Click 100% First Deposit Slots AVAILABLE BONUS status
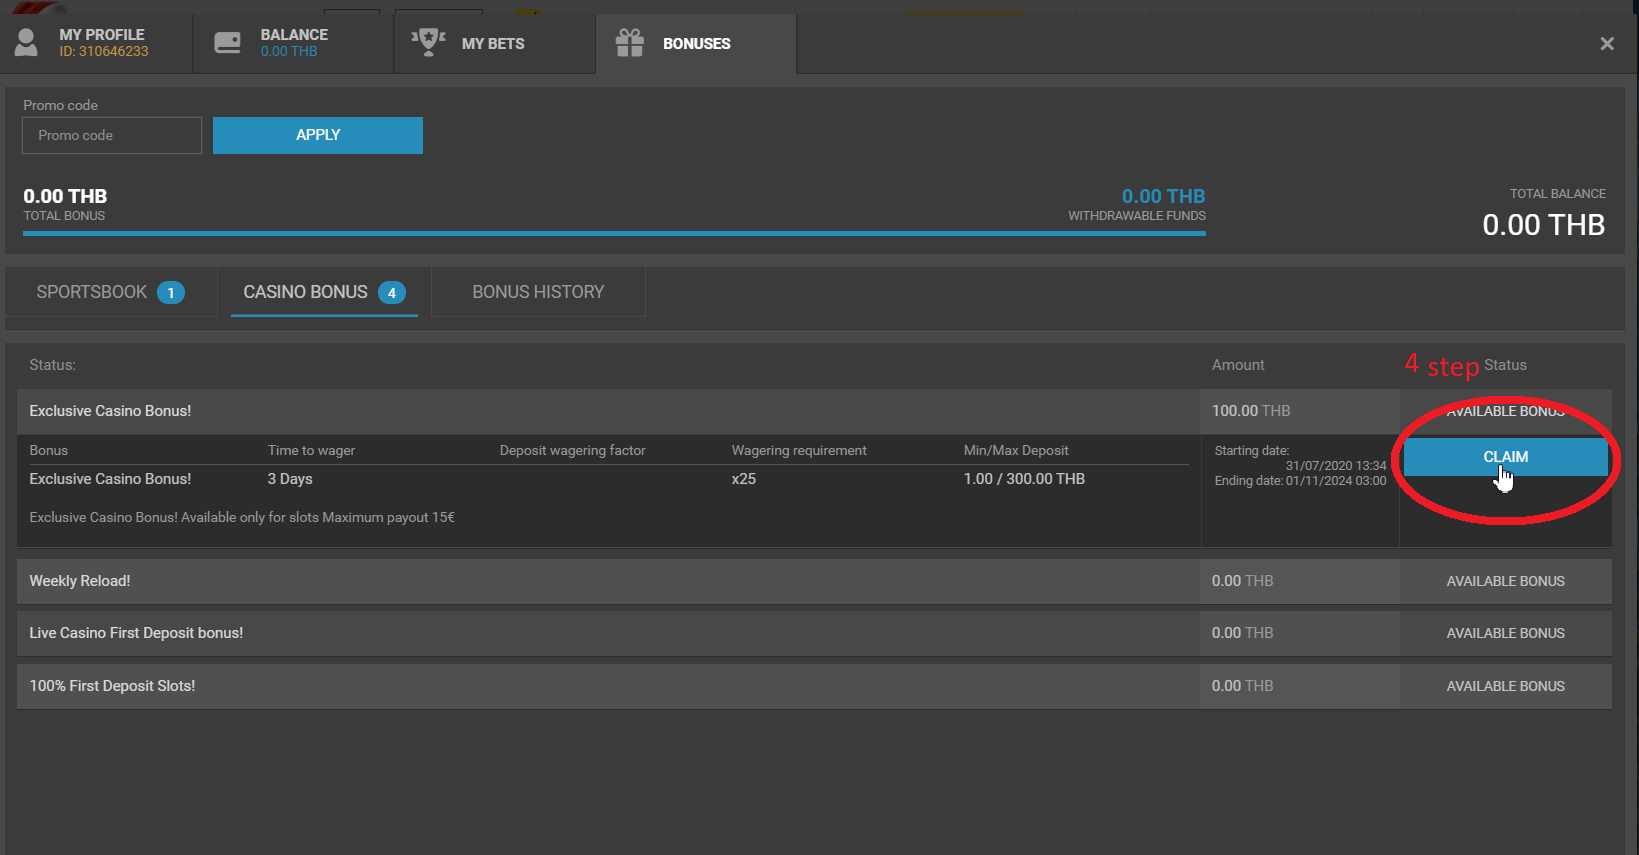1639x855 pixels. click(x=1505, y=686)
